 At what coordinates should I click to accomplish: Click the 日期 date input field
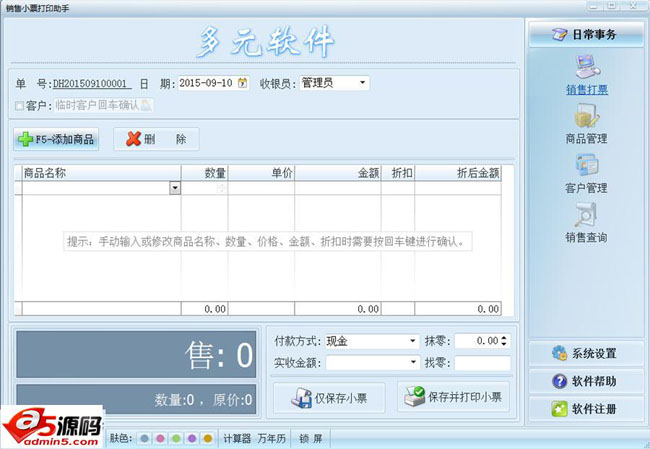213,83
